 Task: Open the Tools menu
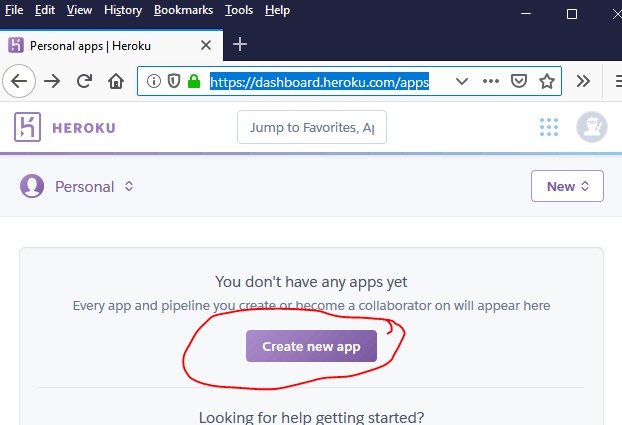239,10
